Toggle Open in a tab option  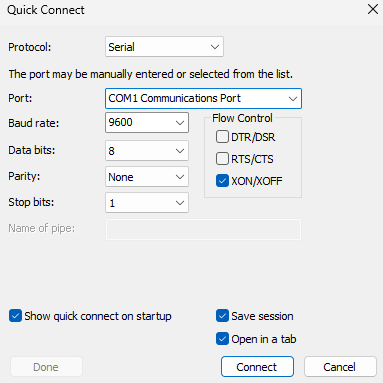click(x=222, y=339)
